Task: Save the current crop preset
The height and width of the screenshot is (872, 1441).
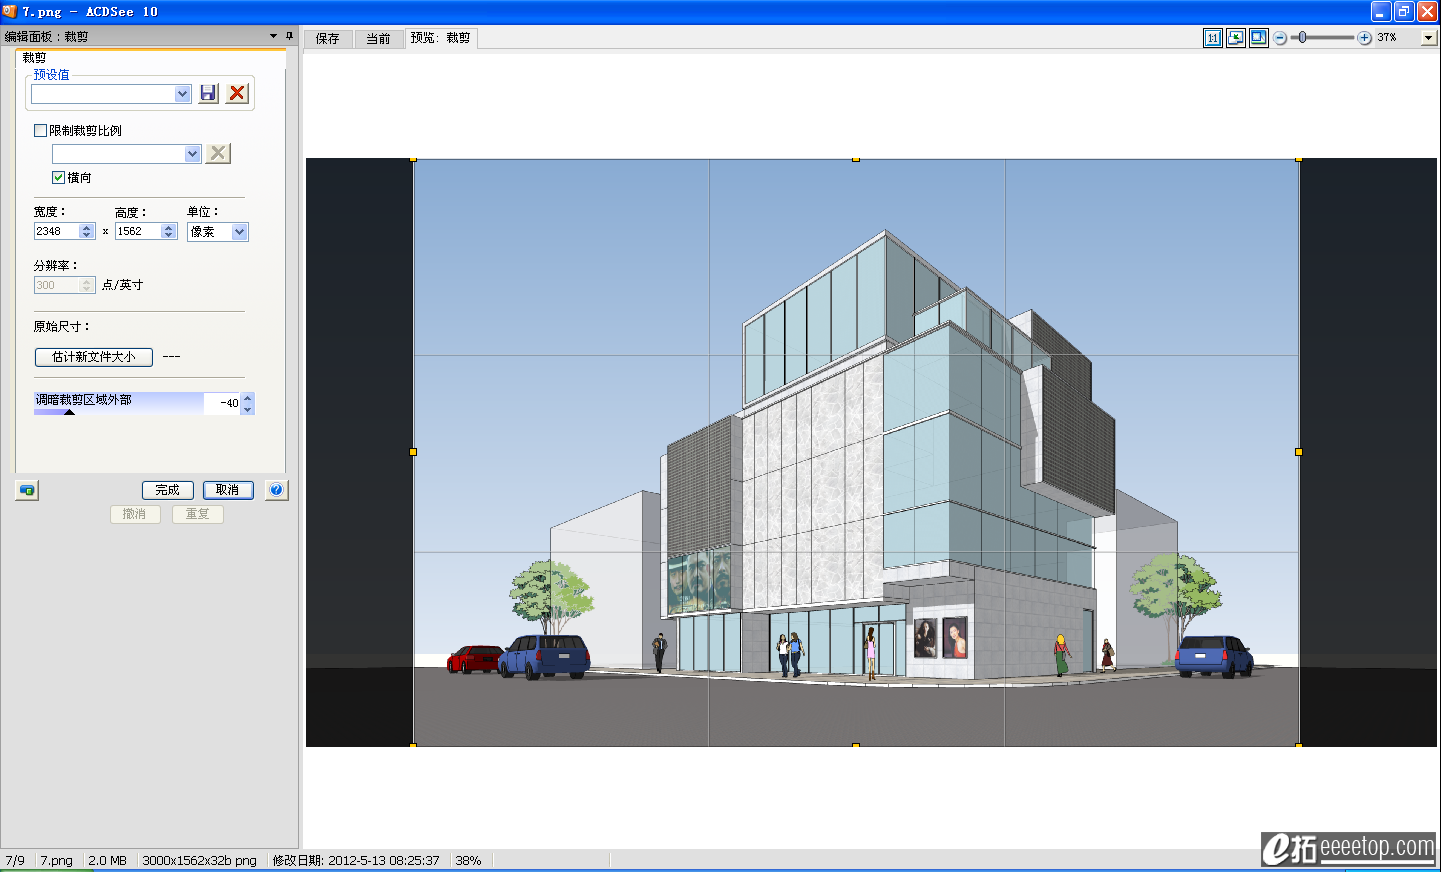Action: click(208, 93)
